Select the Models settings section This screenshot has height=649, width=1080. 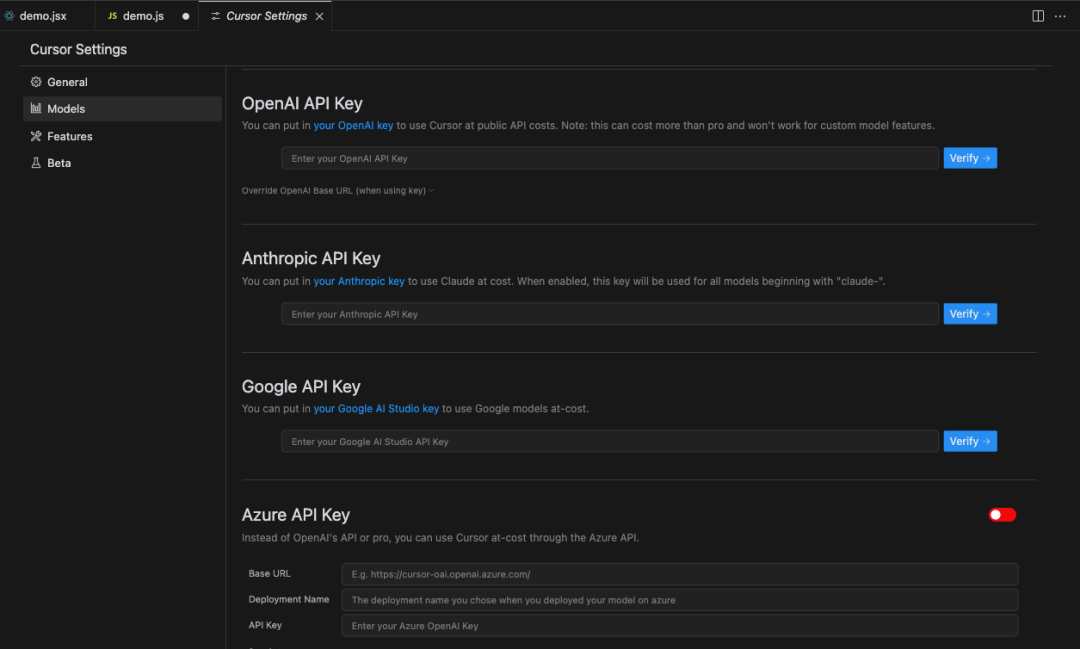[x=123, y=109]
